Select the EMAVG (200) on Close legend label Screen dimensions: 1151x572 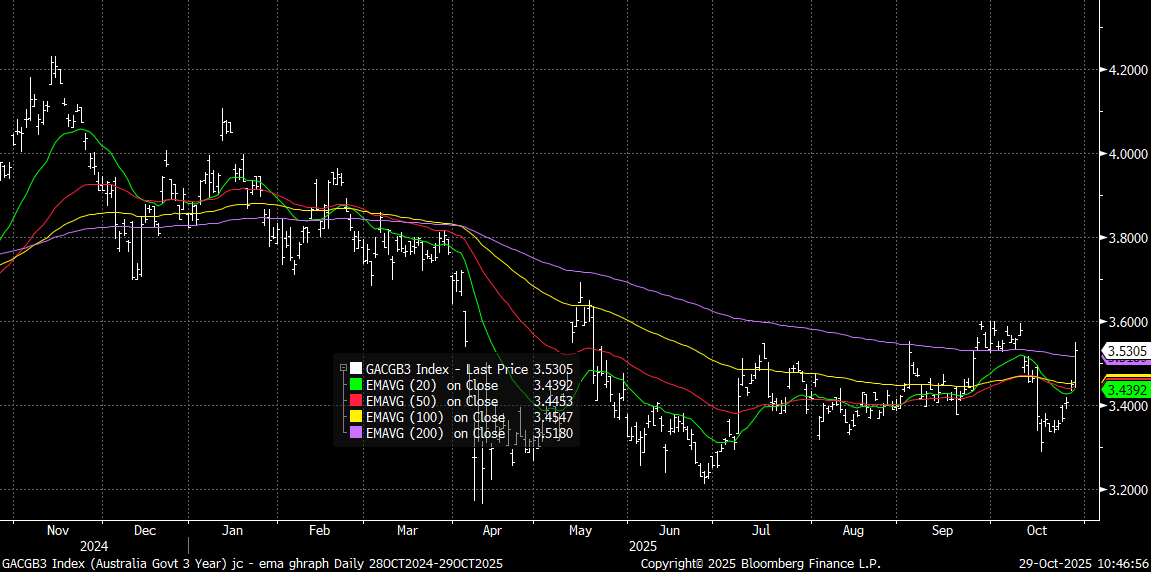[x=435, y=433]
